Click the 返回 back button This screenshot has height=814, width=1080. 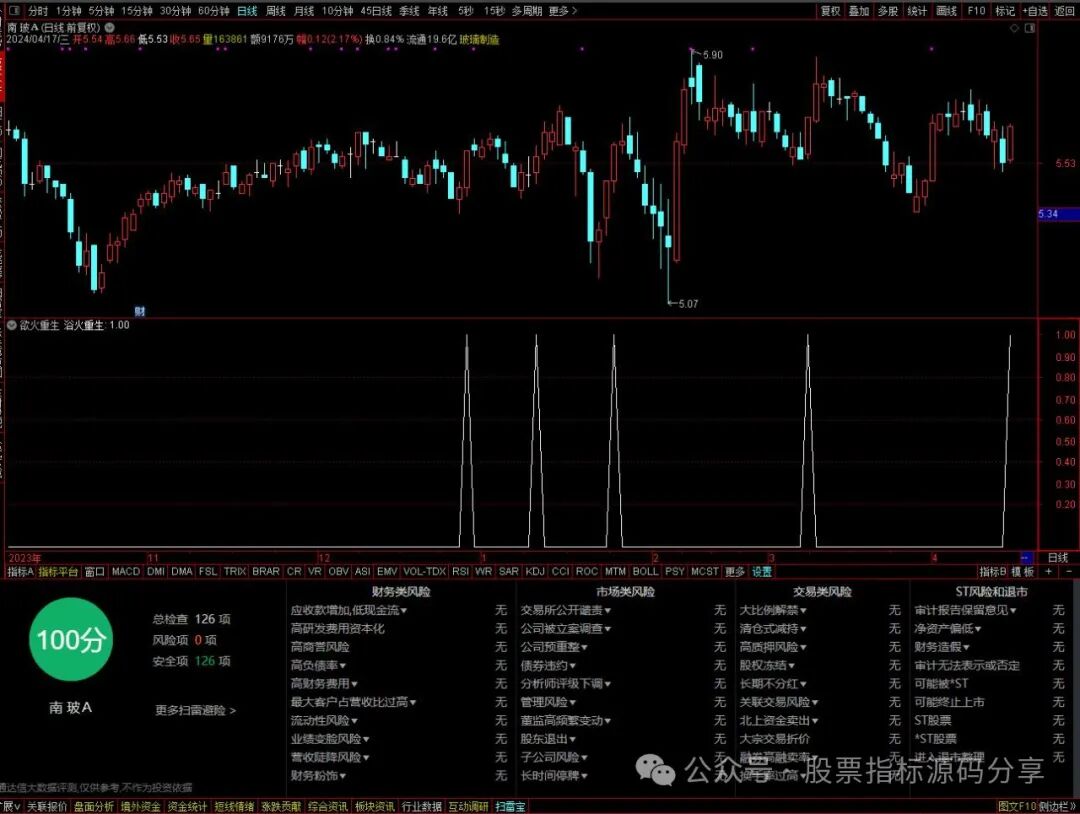coord(1065,11)
